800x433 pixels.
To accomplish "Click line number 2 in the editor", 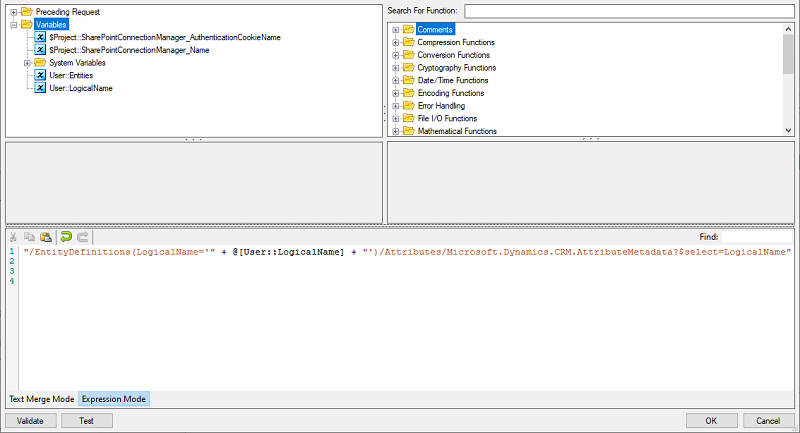I will coord(12,261).
